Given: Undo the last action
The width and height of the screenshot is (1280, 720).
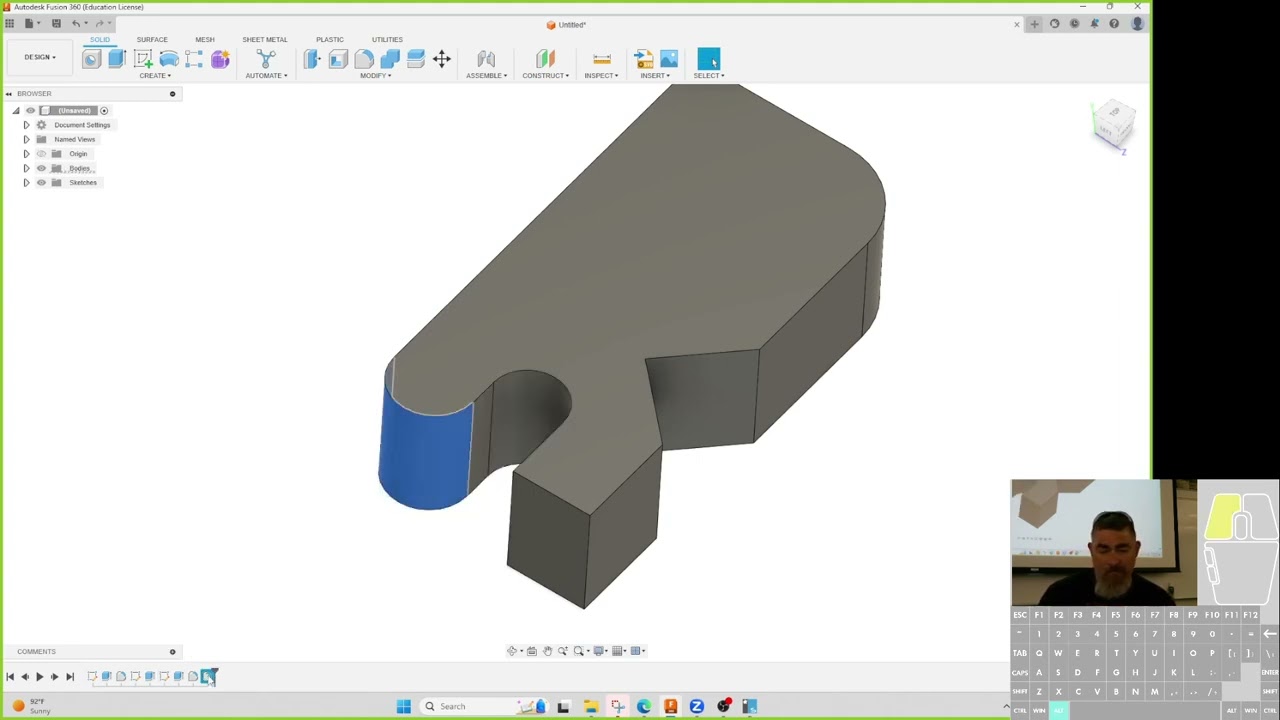Looking at the screenshot, I should coord(76,23).
